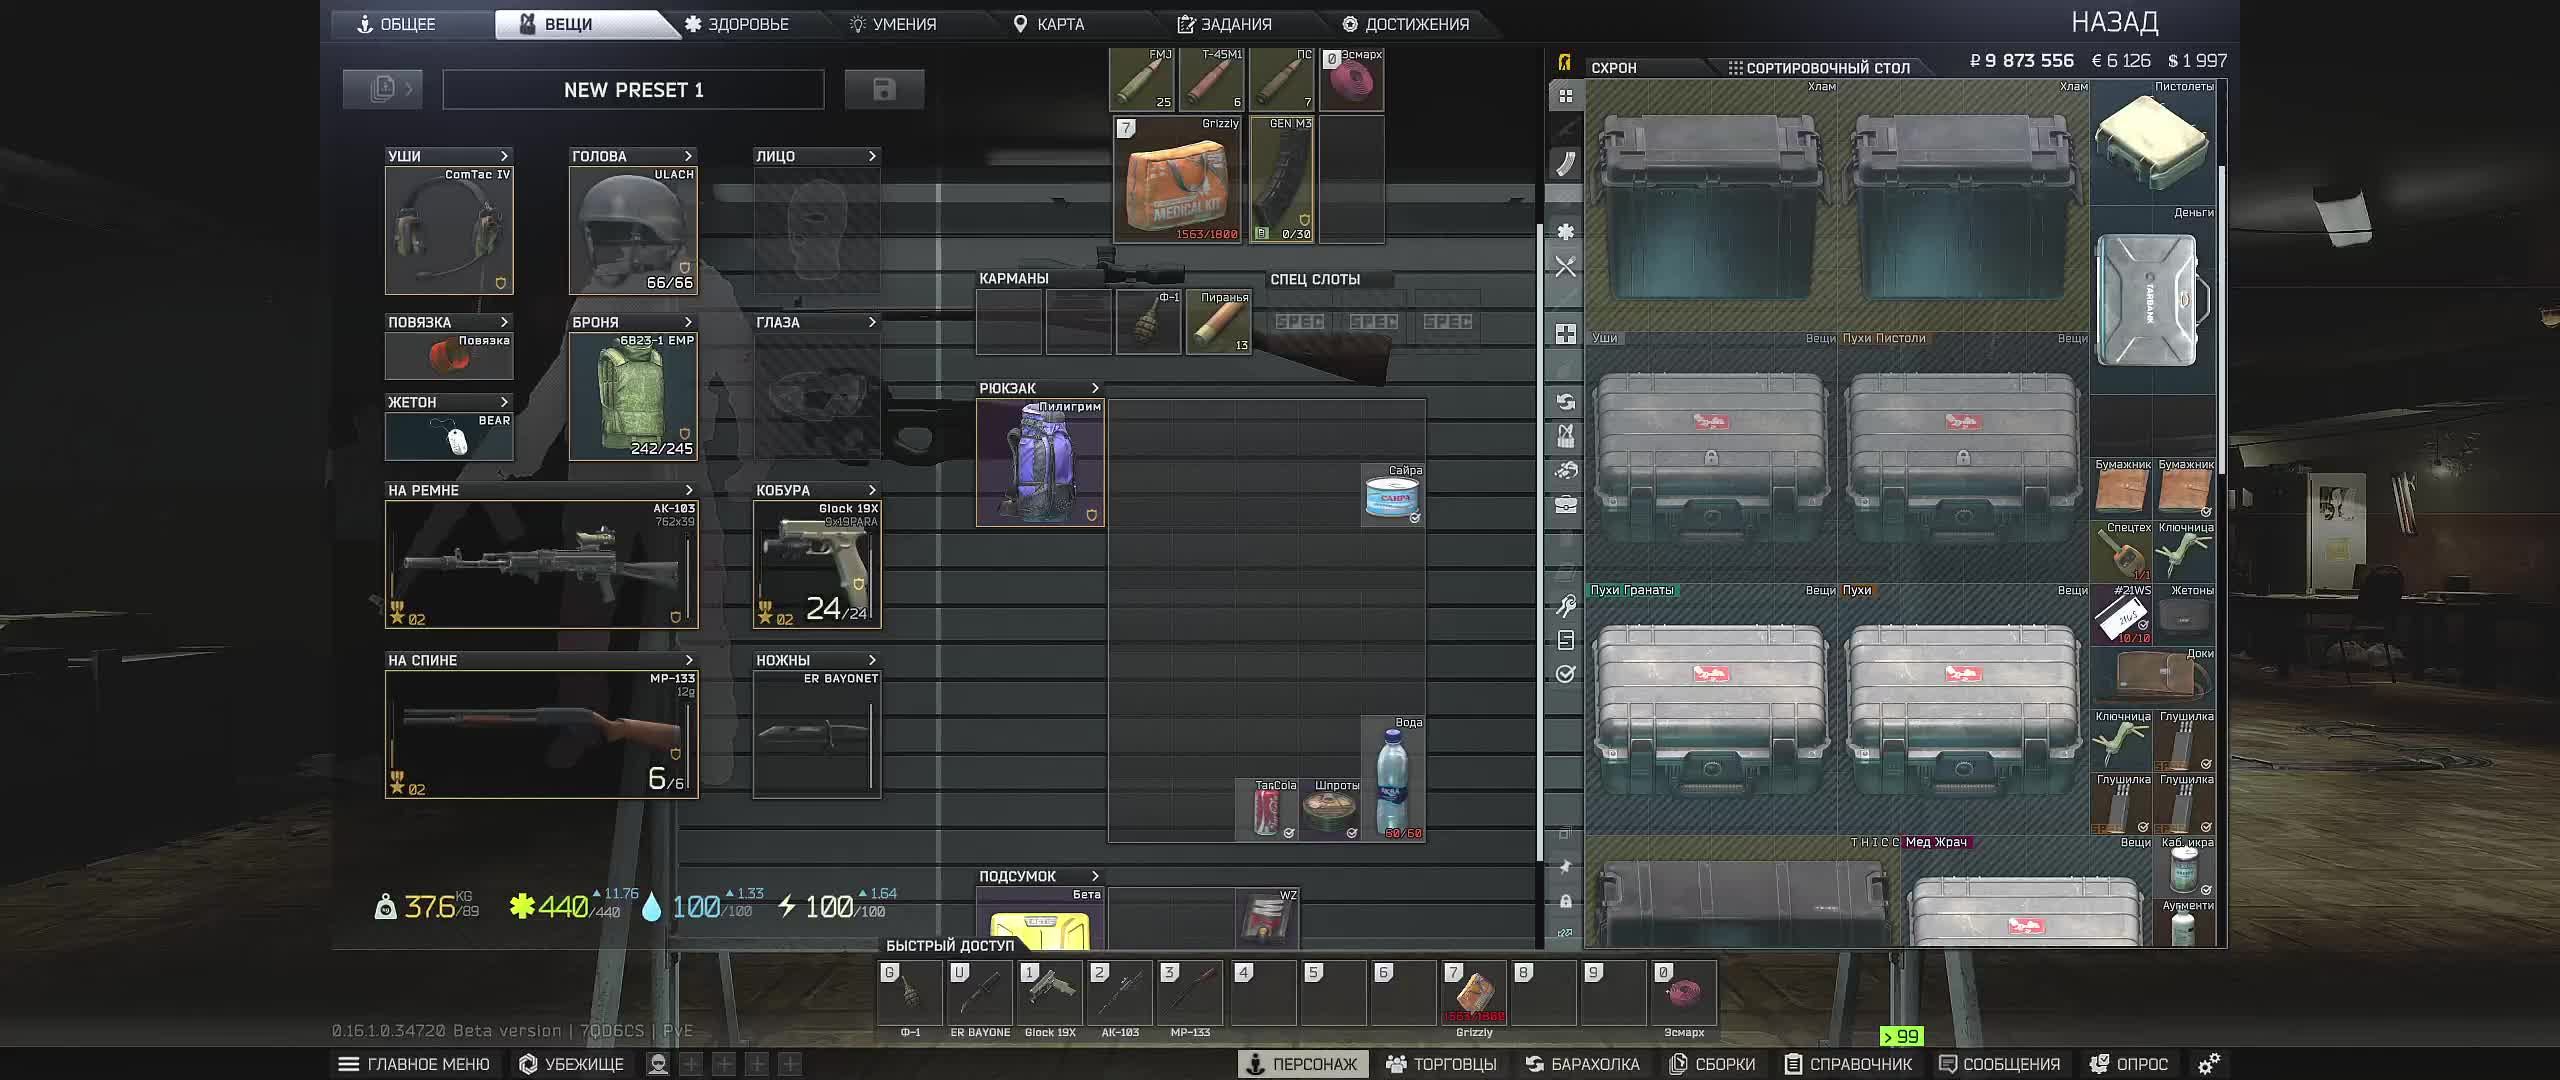The width and height of the screenshot is (2560, 1080).
Task: Open ОПРОС survey
Action: (2129, 1064)
